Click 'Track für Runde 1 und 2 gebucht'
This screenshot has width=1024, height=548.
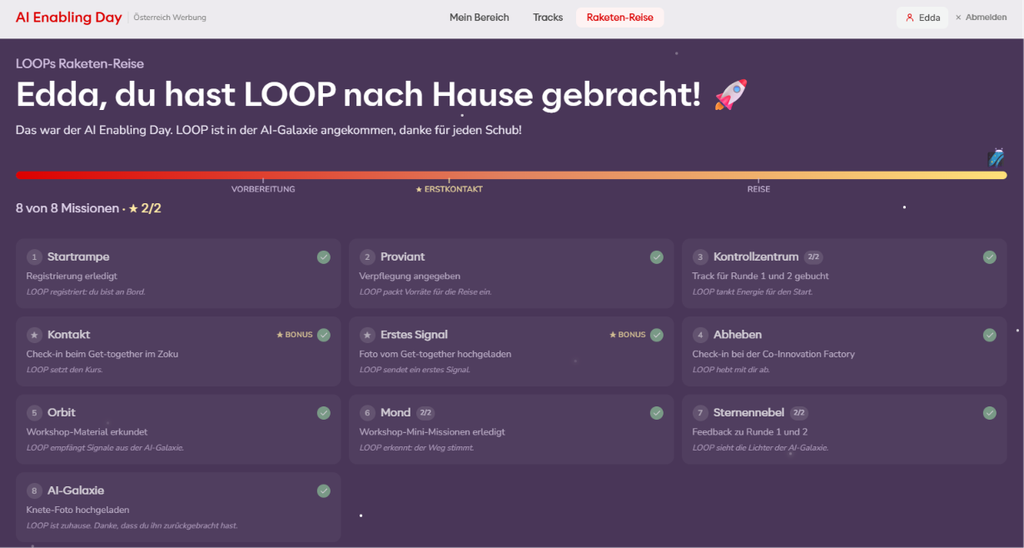pyautogui.click(x=760, y=276)
